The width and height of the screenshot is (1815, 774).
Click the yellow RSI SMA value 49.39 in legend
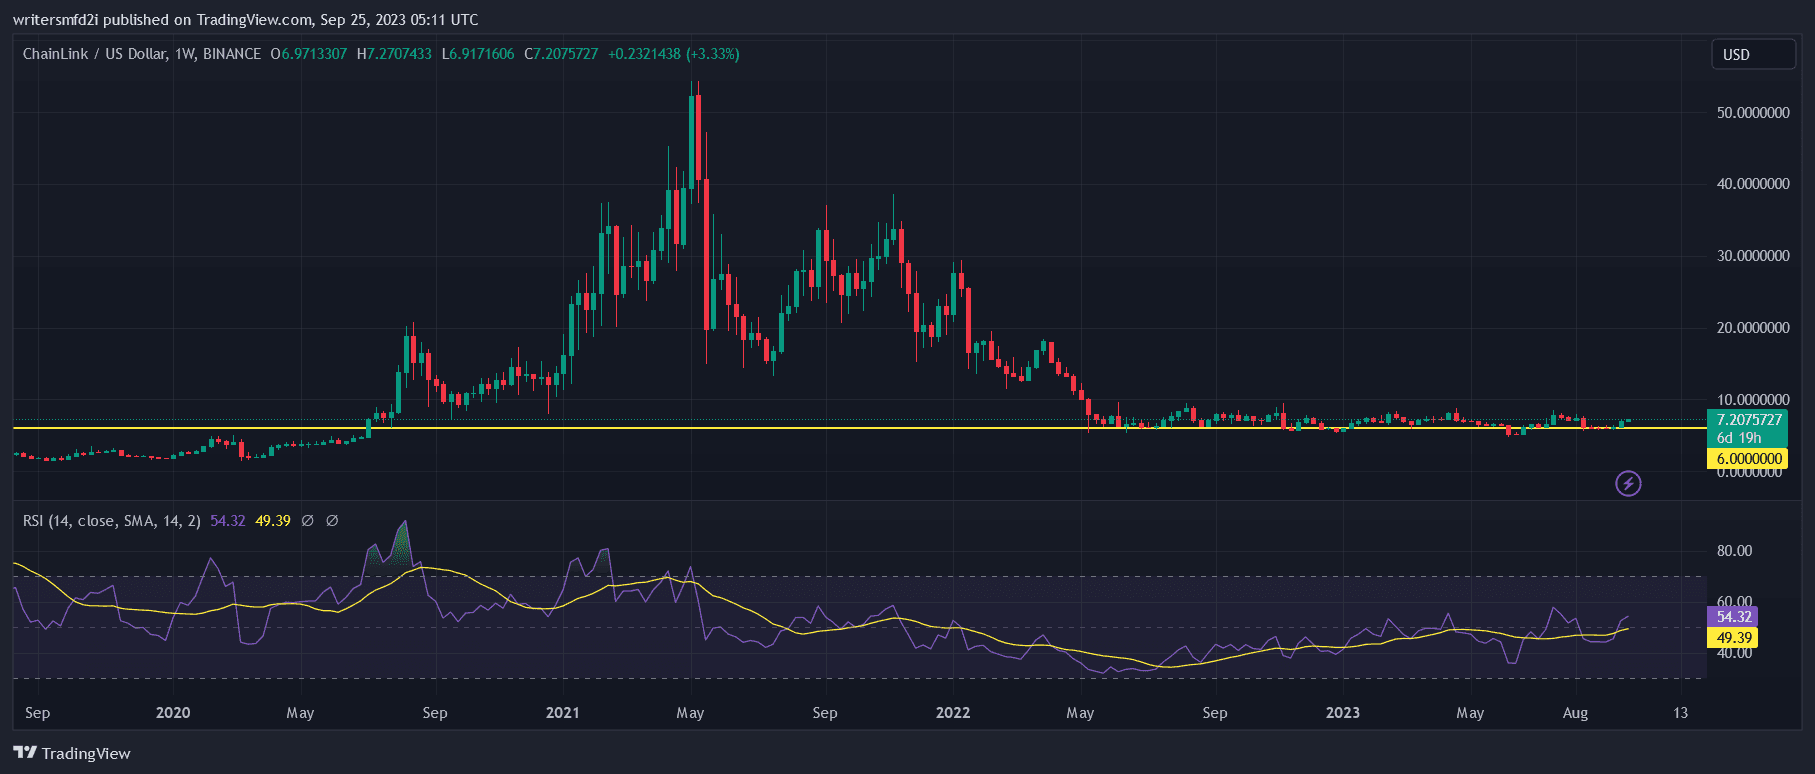pos(273,521)
